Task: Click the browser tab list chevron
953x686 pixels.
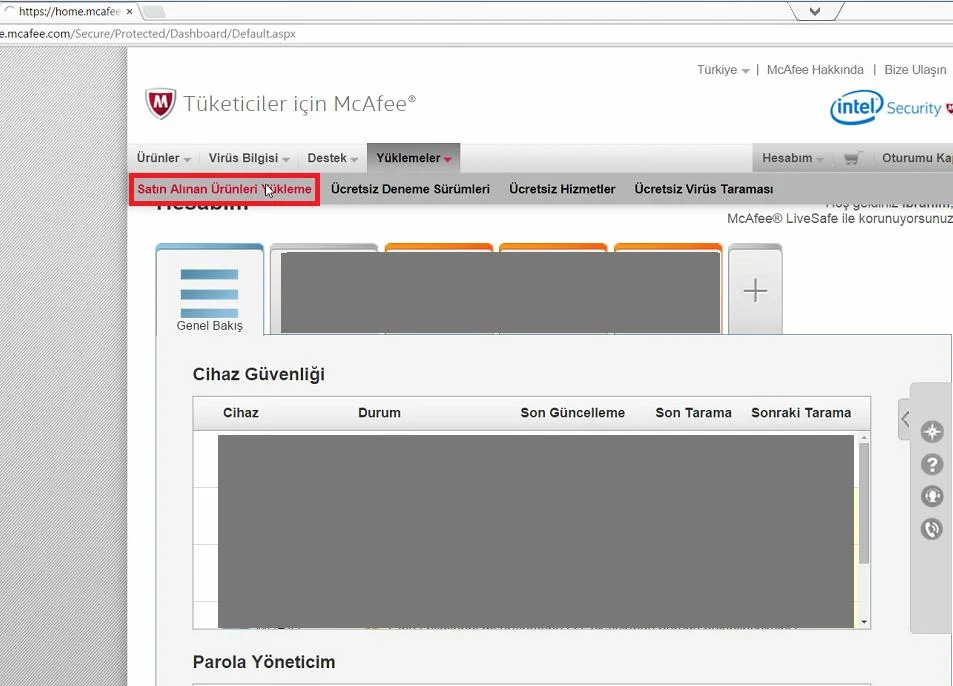Action: pyautogui.click(x=815, y=11)
